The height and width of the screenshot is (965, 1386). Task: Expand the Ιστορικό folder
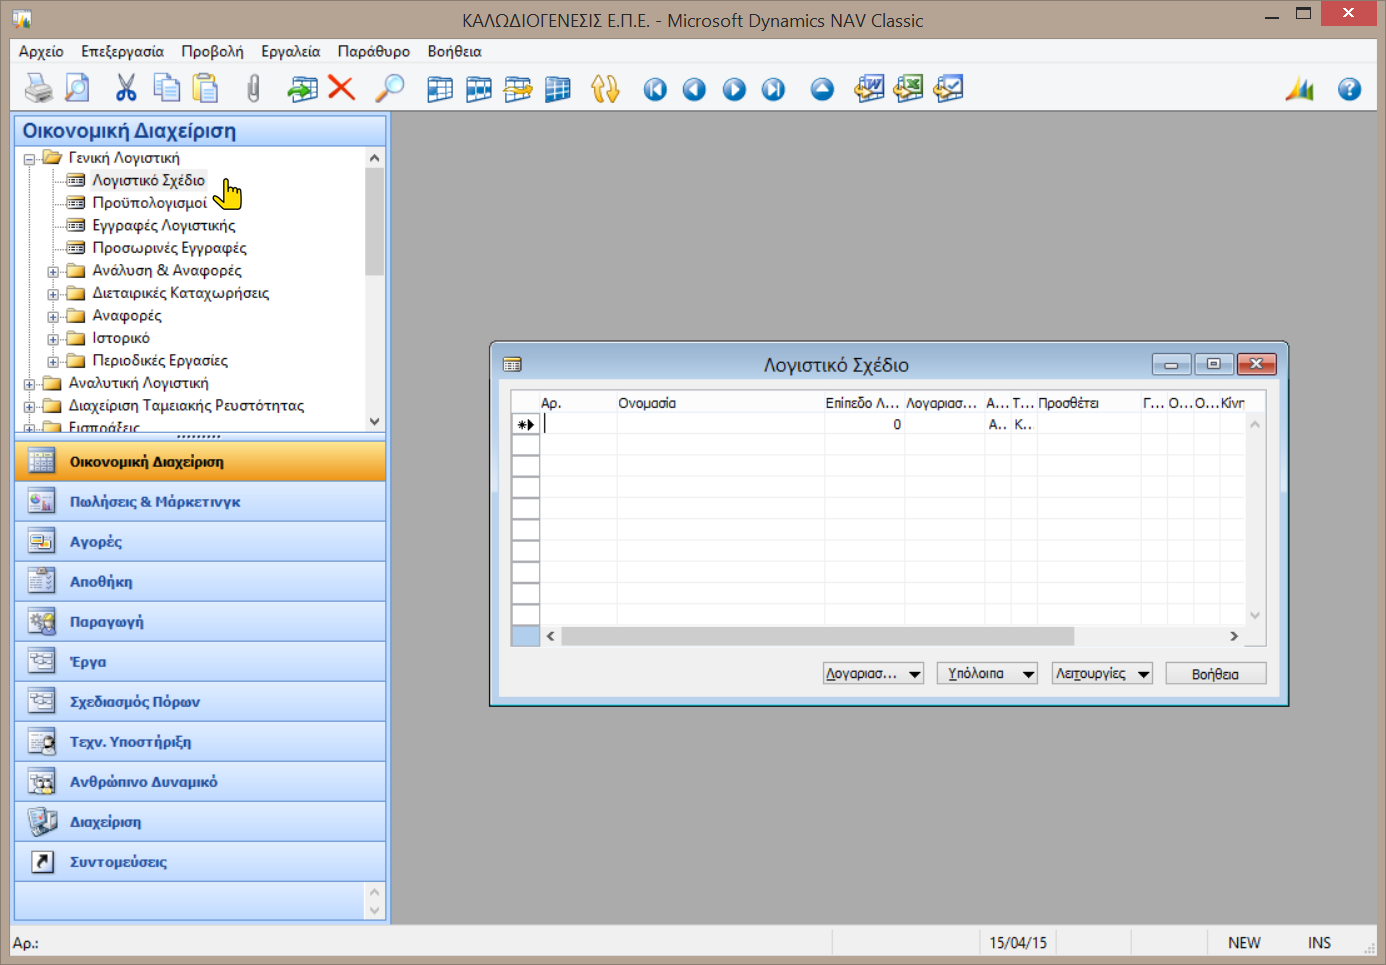[54, 339]
